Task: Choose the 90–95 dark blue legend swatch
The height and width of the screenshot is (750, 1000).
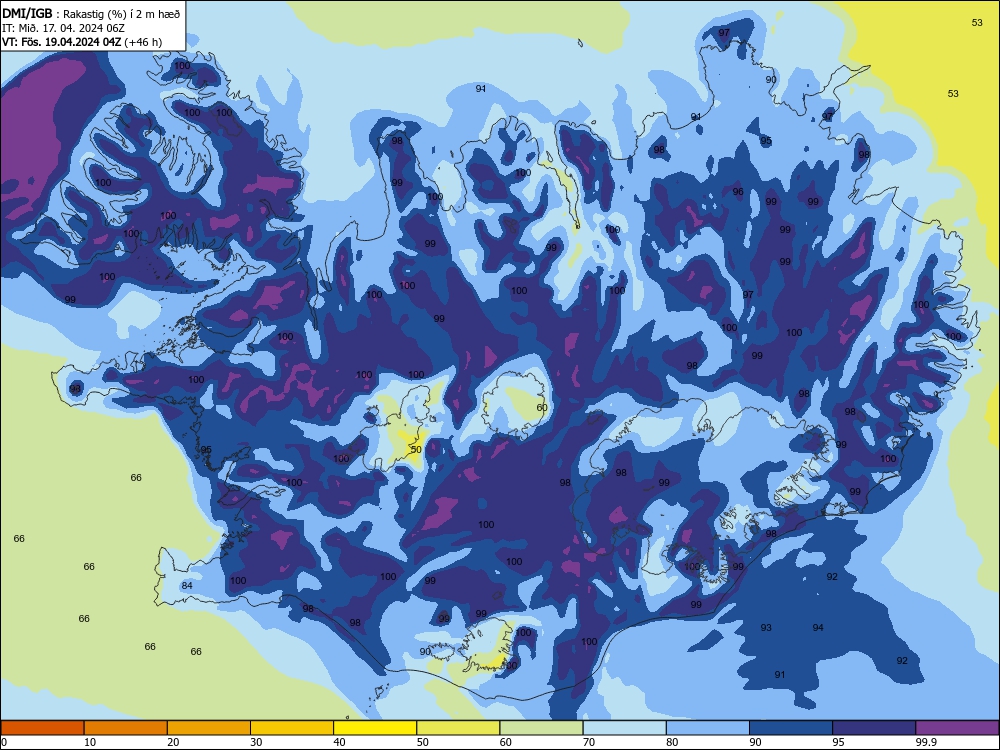Action: [791, 728]
